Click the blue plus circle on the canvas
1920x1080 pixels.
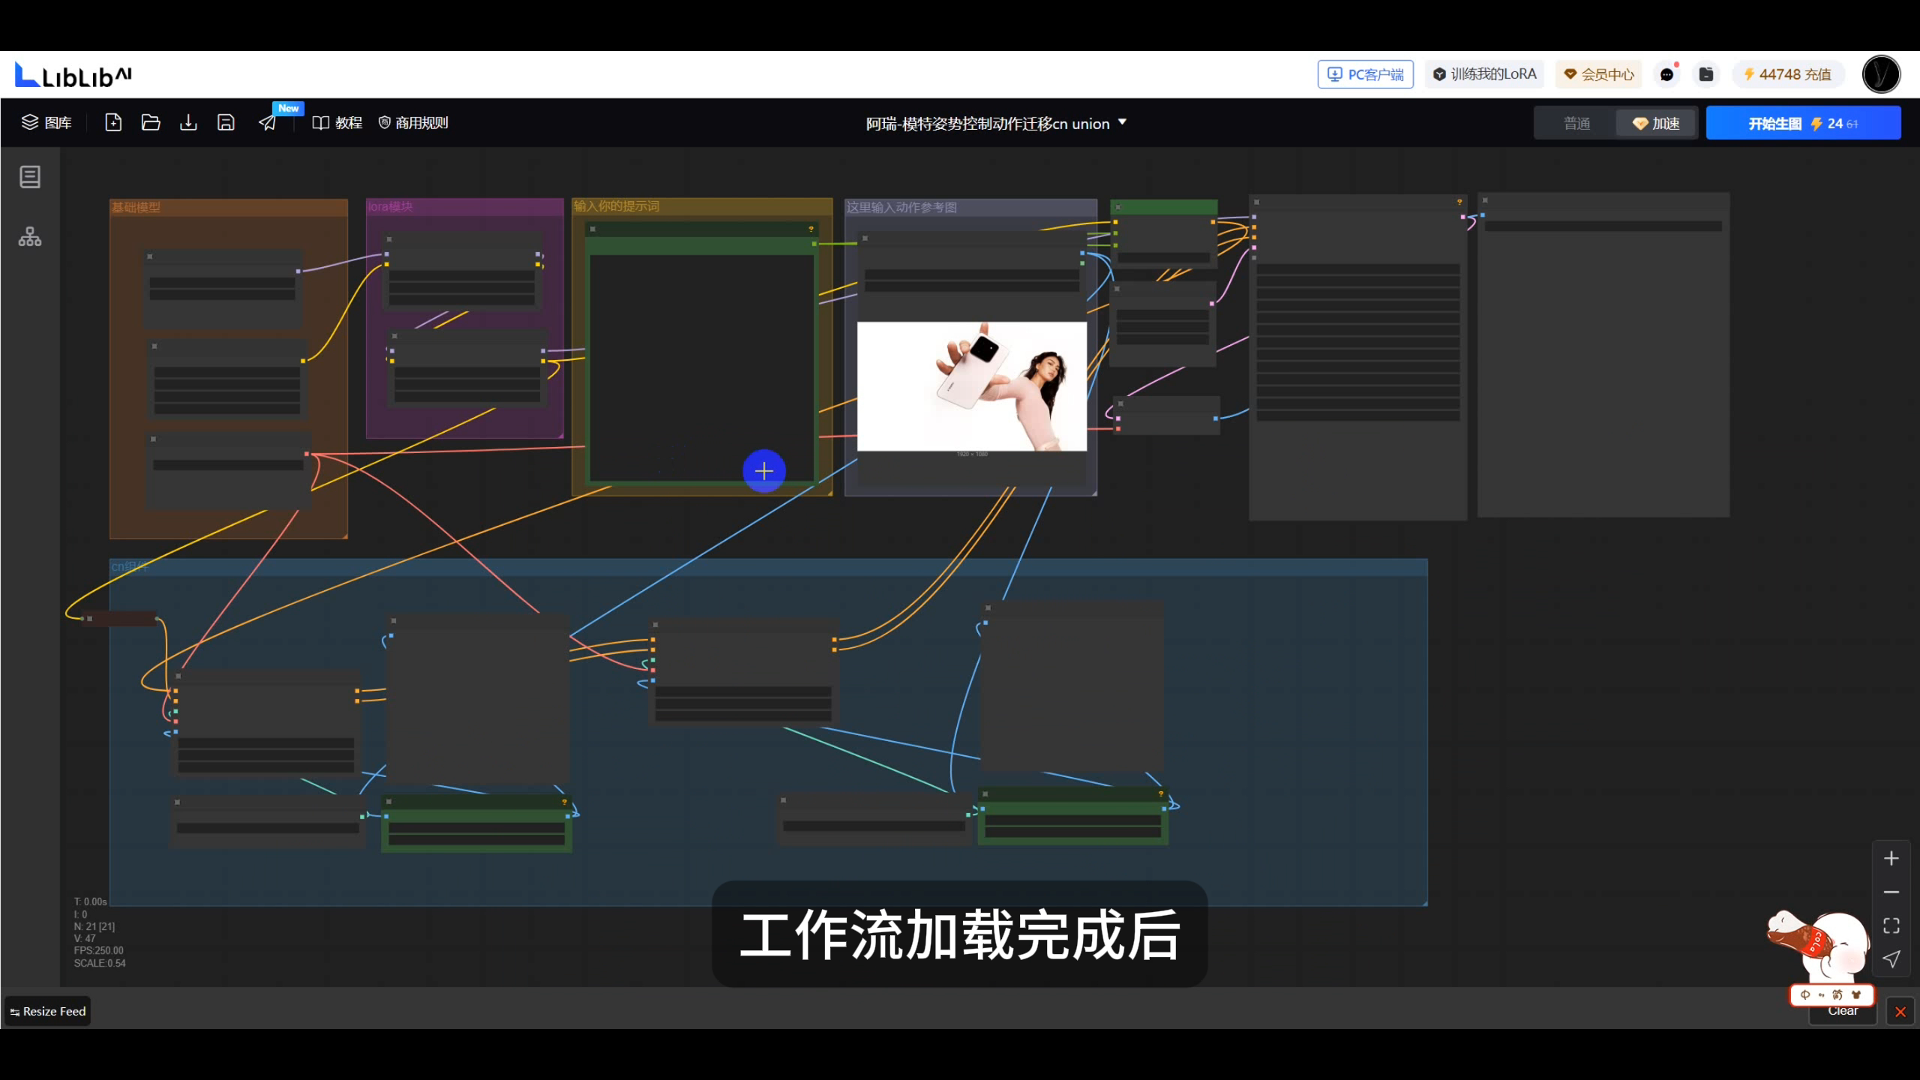pos(763,471)
